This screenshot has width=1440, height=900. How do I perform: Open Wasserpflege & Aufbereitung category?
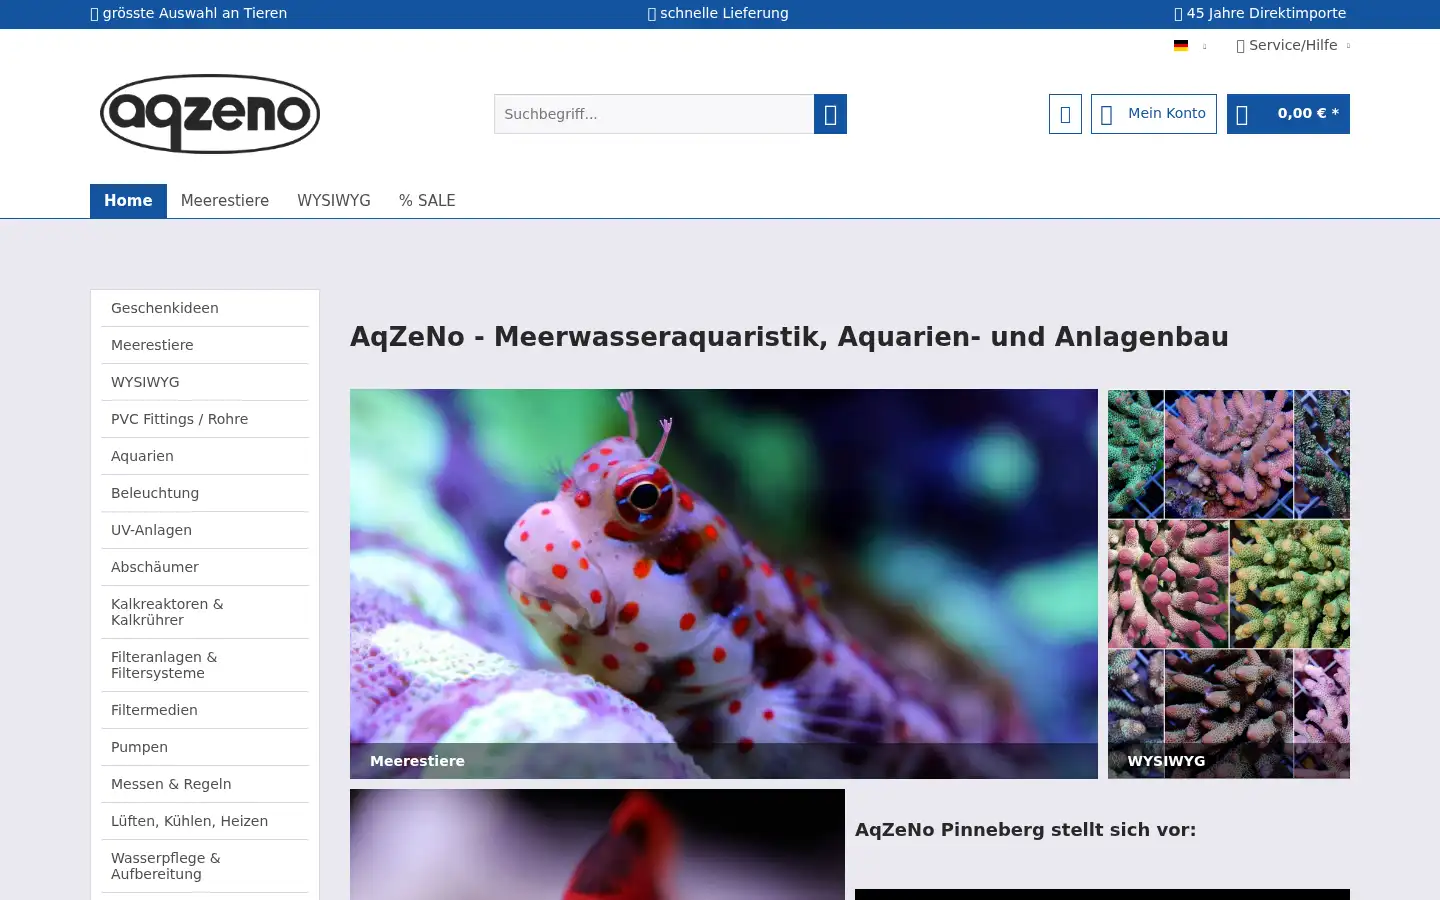[x=205, y=866]
